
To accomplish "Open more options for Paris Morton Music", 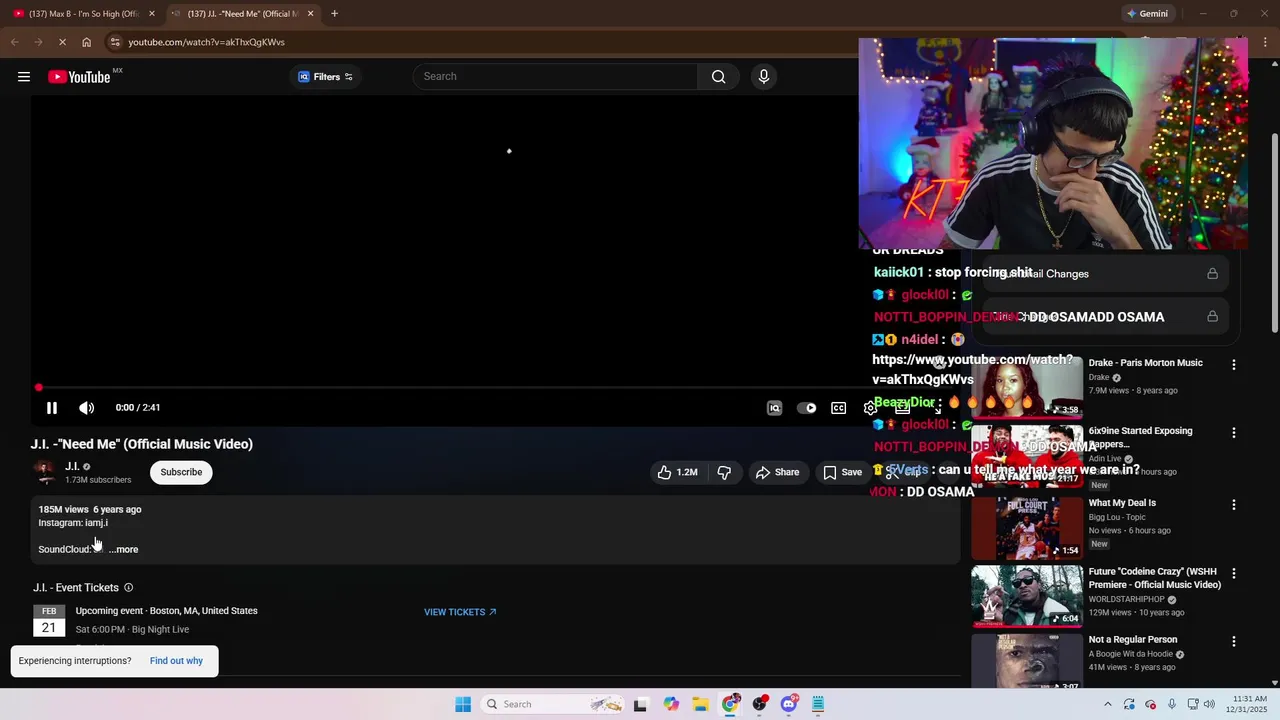I will 1233,365.
